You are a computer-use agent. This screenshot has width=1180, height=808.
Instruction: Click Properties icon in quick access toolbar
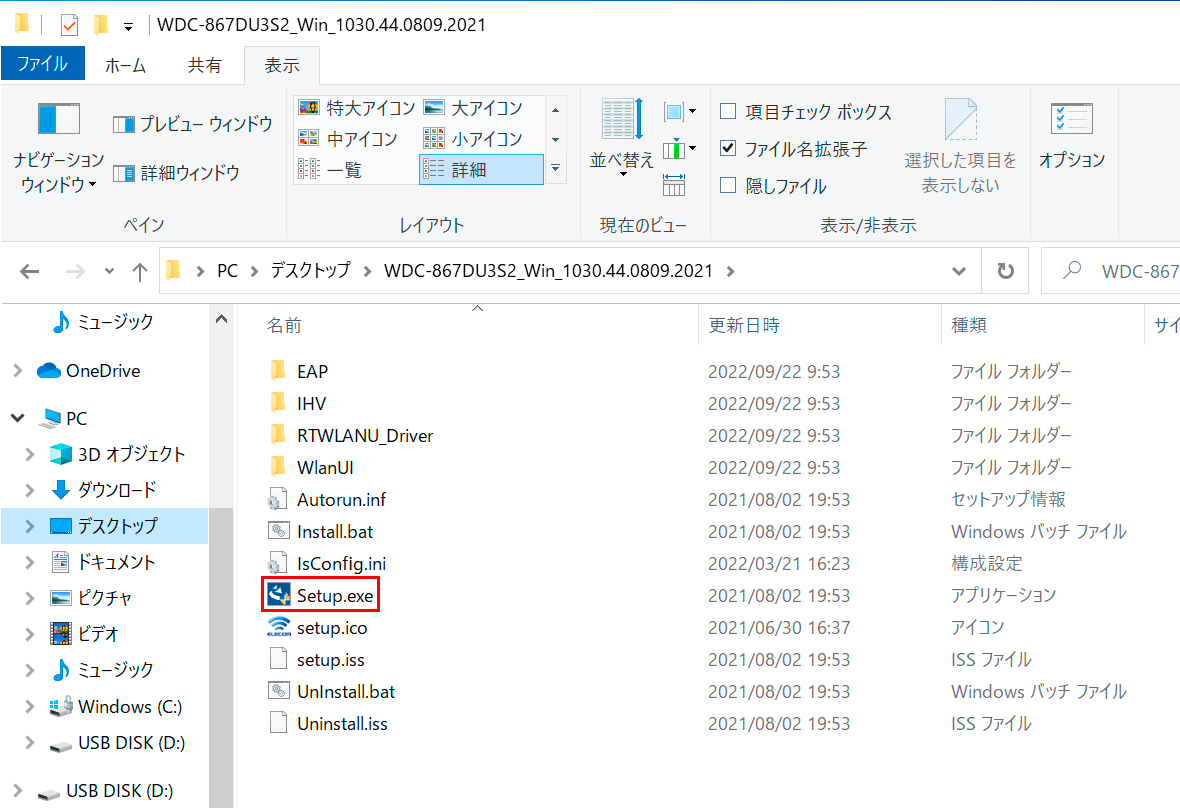pyautogui.click(x=68, y=25)
